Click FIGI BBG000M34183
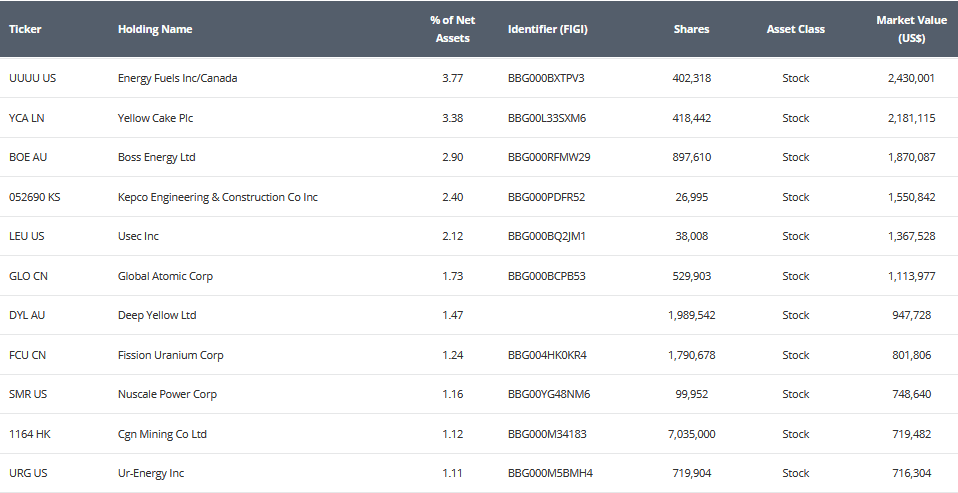 coord(547,434)
